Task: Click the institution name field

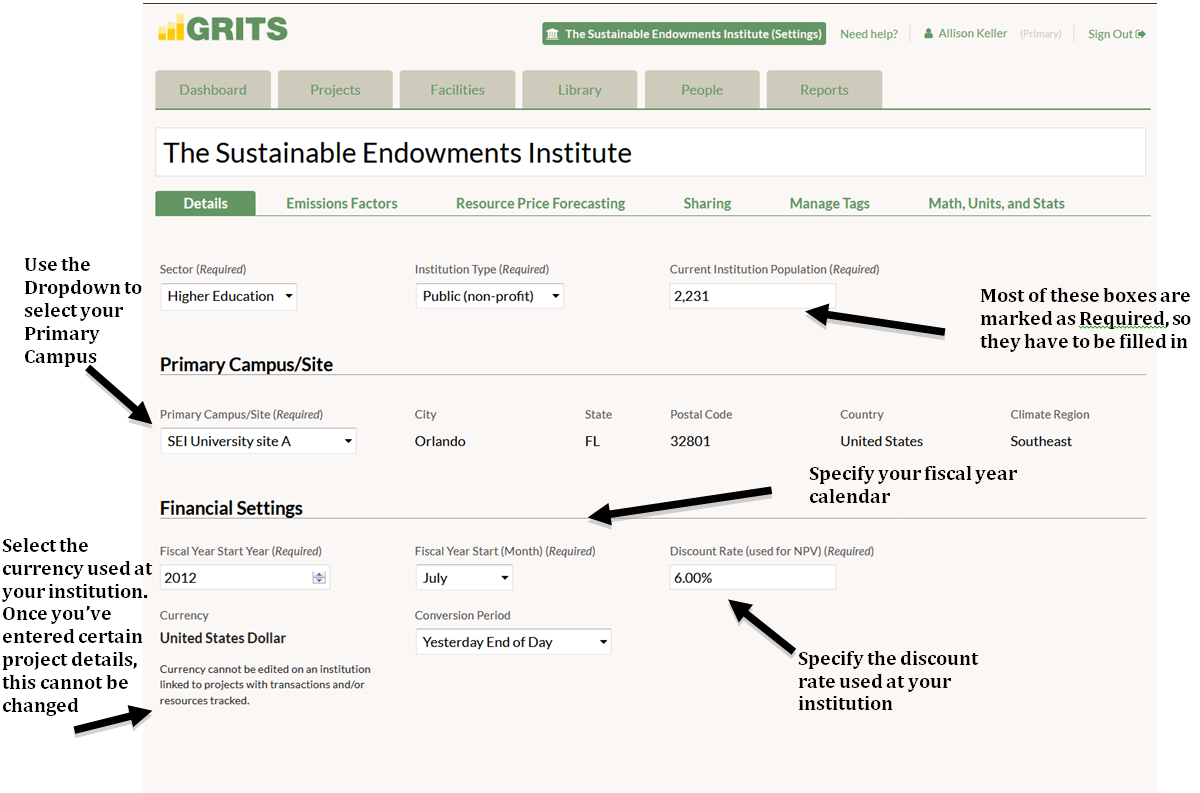Action: pyautogui.click(x=651, y=152)
